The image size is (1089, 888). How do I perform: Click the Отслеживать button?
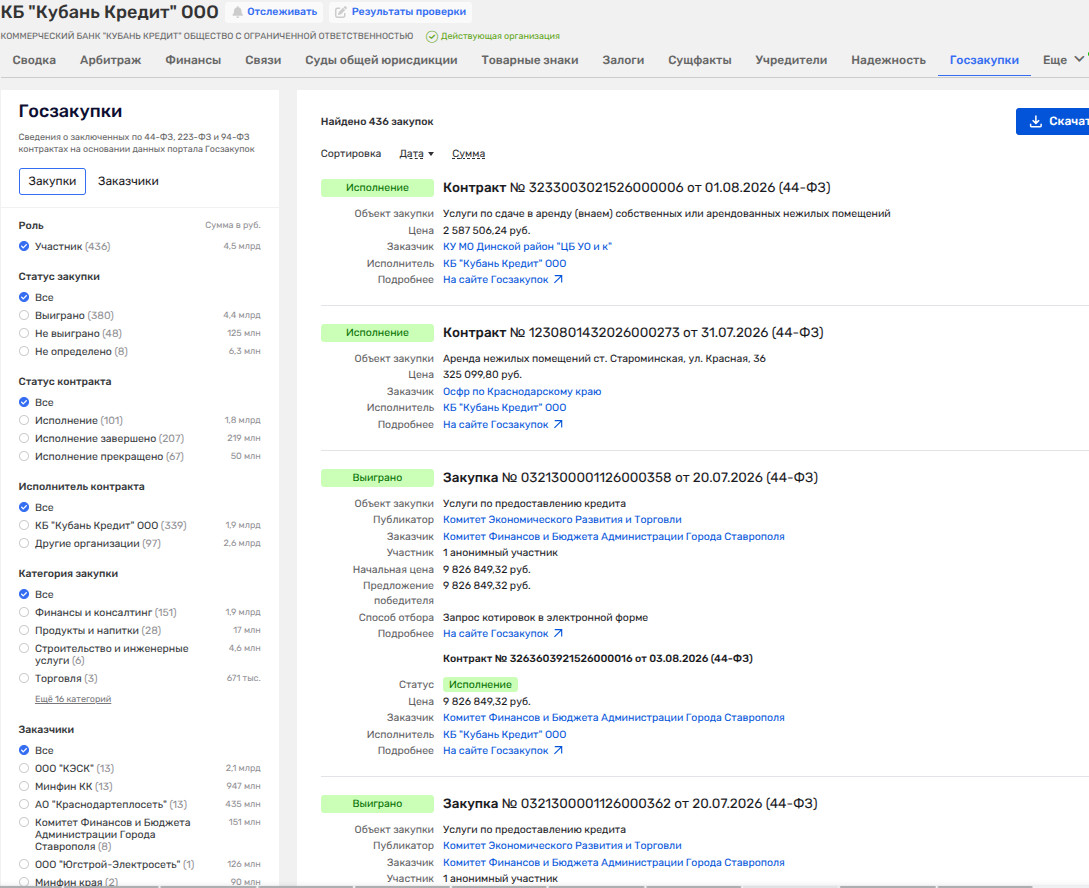[x=274, y=12]
